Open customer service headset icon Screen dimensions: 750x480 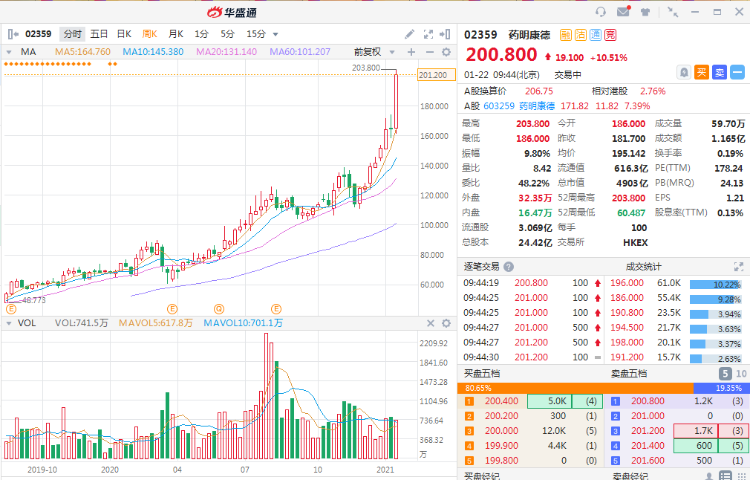[601, 12]
